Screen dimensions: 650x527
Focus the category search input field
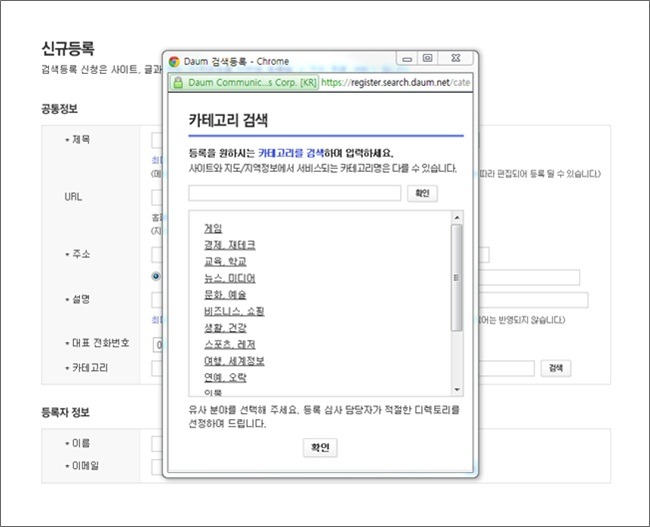(295, 193)
